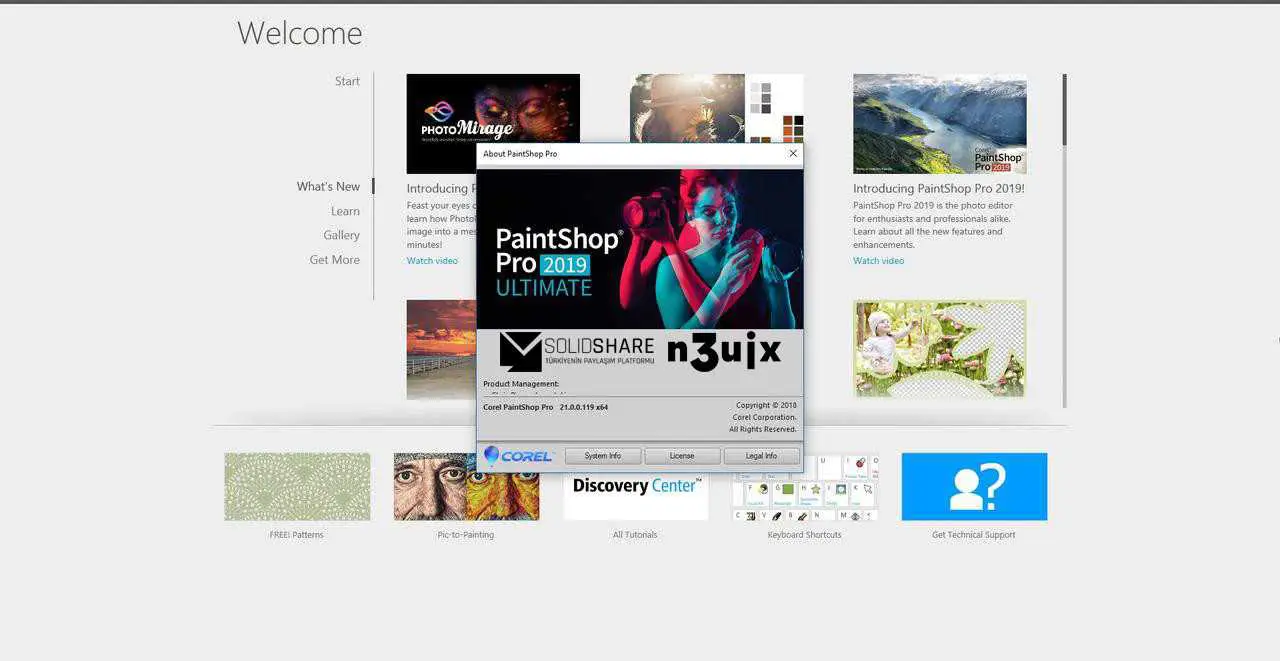Close the About PaintShop Pro dialog
The width and height of the screenshot is (1280, 661).
pos(793,154)
